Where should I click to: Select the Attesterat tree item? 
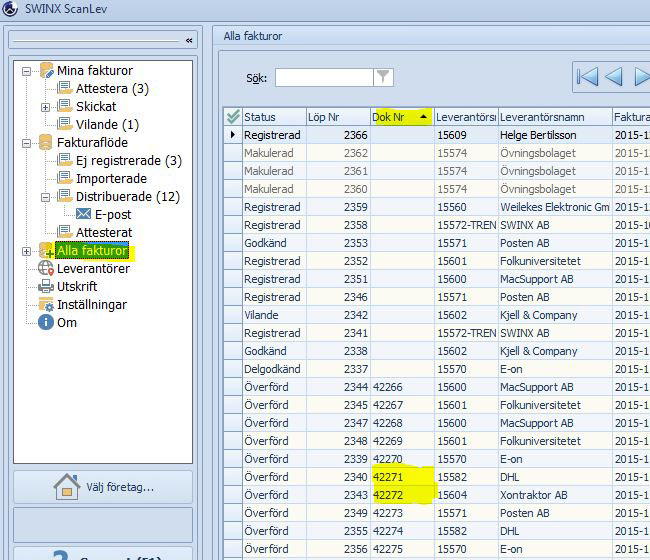(104, 232)
